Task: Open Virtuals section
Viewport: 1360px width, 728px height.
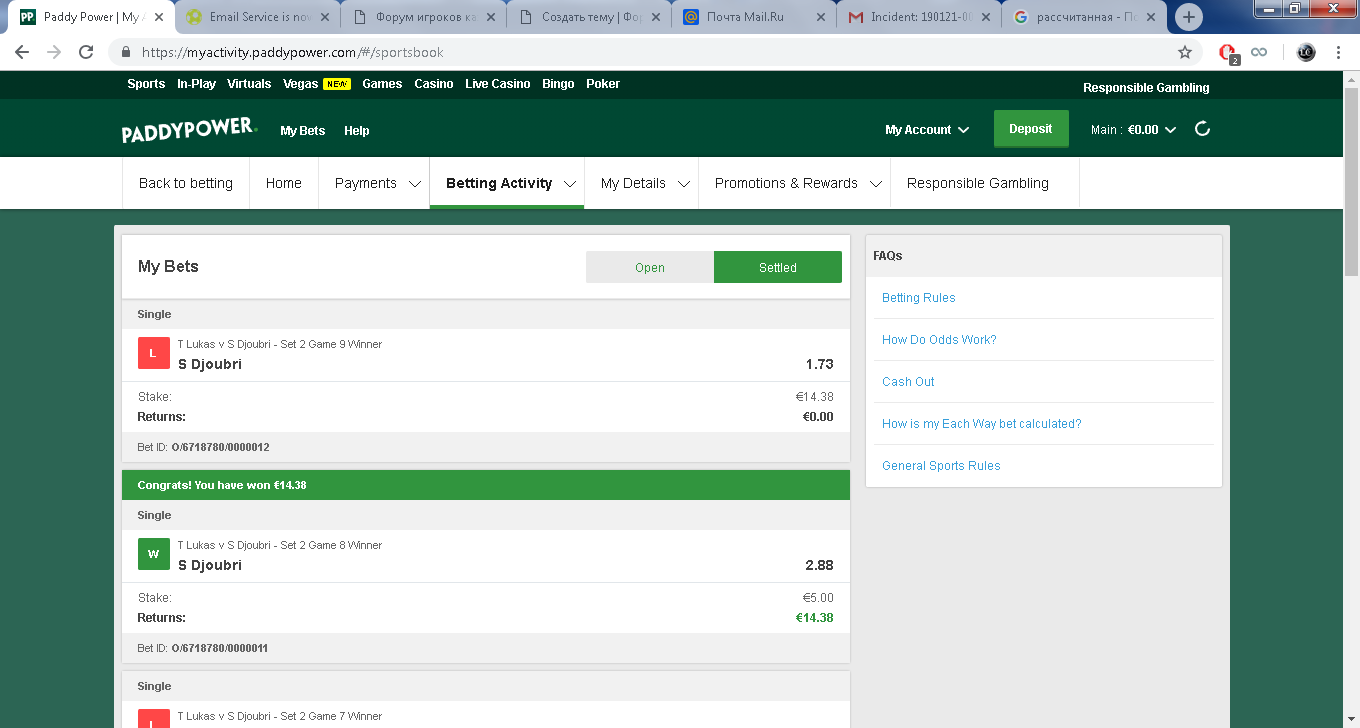Action: pos(249,84)
